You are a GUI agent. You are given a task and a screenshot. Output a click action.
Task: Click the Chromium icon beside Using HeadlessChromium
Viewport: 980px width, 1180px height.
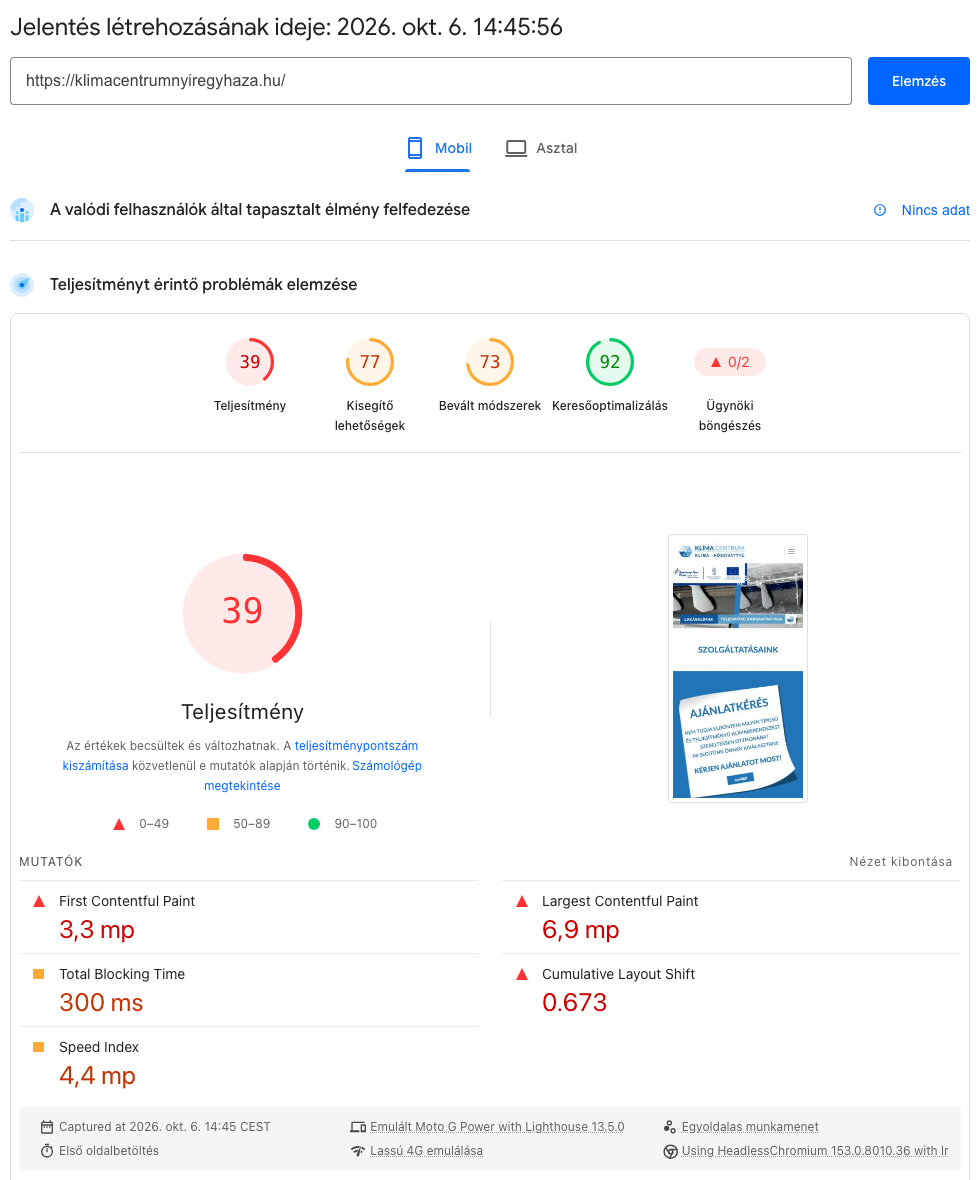click(670, 1151)
